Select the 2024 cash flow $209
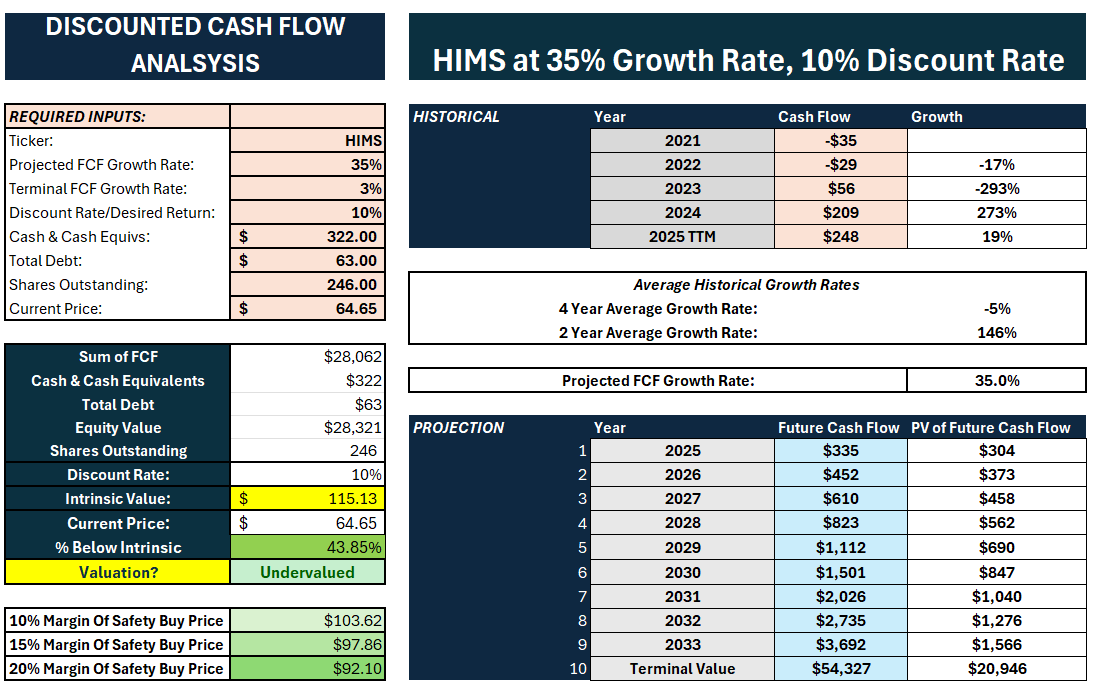Viewport: 1094px width, 695px height. [841, 212]
